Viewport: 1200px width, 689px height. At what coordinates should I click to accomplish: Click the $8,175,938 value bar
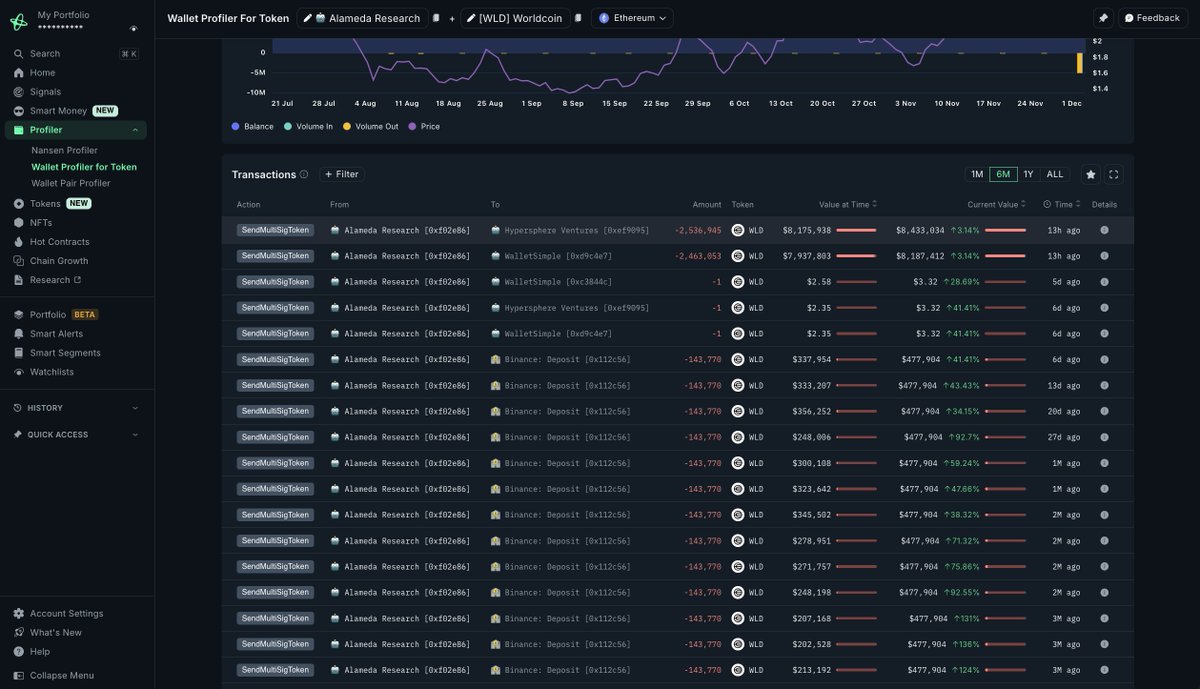coord(856,230)
